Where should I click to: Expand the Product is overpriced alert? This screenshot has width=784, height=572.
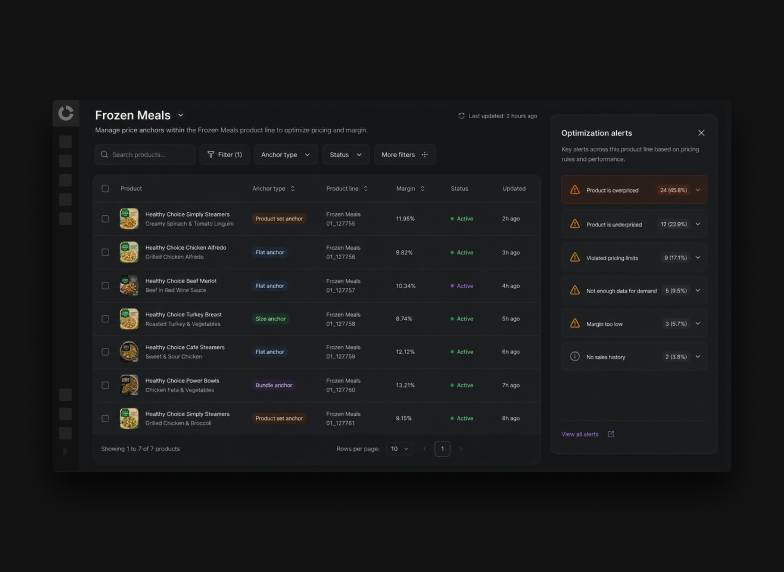click(698, 190)
